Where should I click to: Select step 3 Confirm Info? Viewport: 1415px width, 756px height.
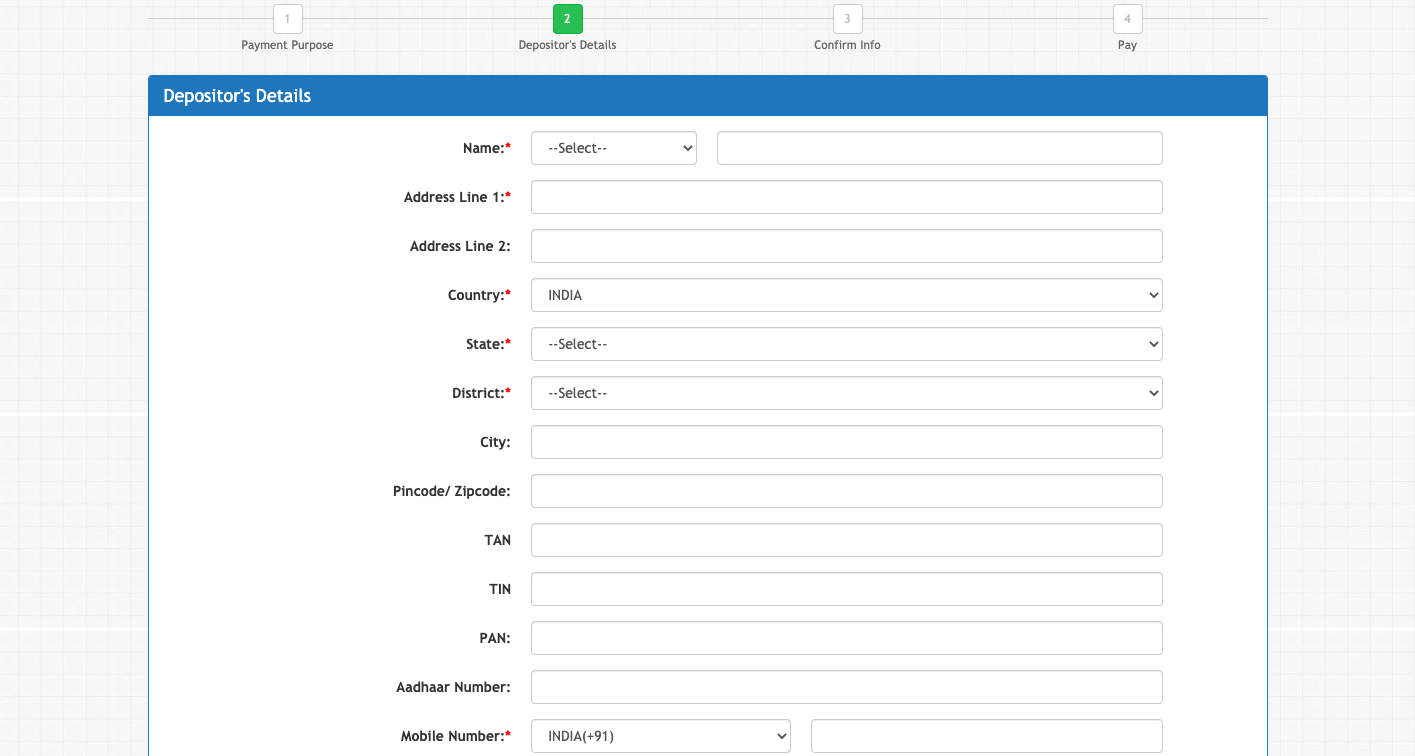[847, 19]
